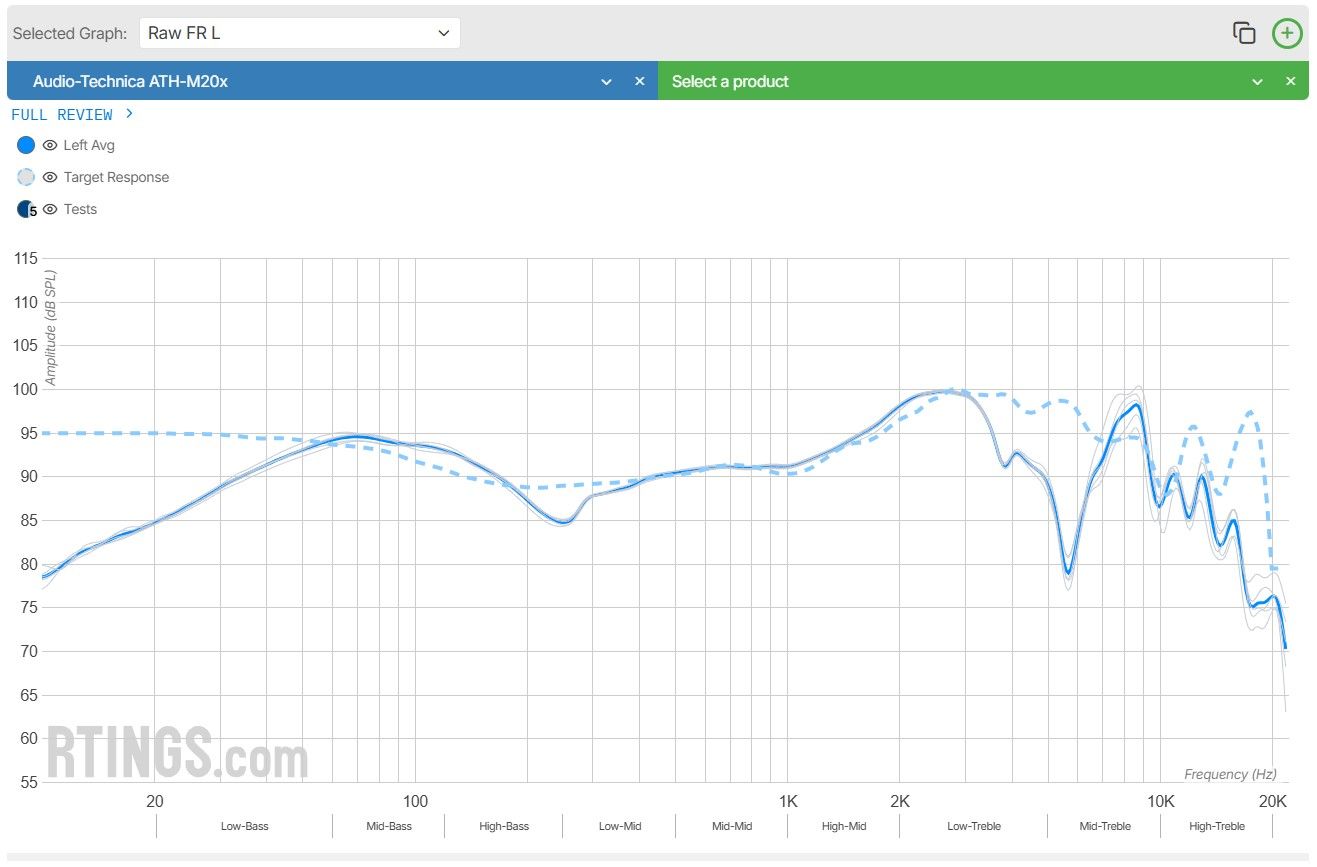The width and height of the screenshot is (1317, 867).
Task: Click the green add comparison plus icon
Action: (1287, 33)
